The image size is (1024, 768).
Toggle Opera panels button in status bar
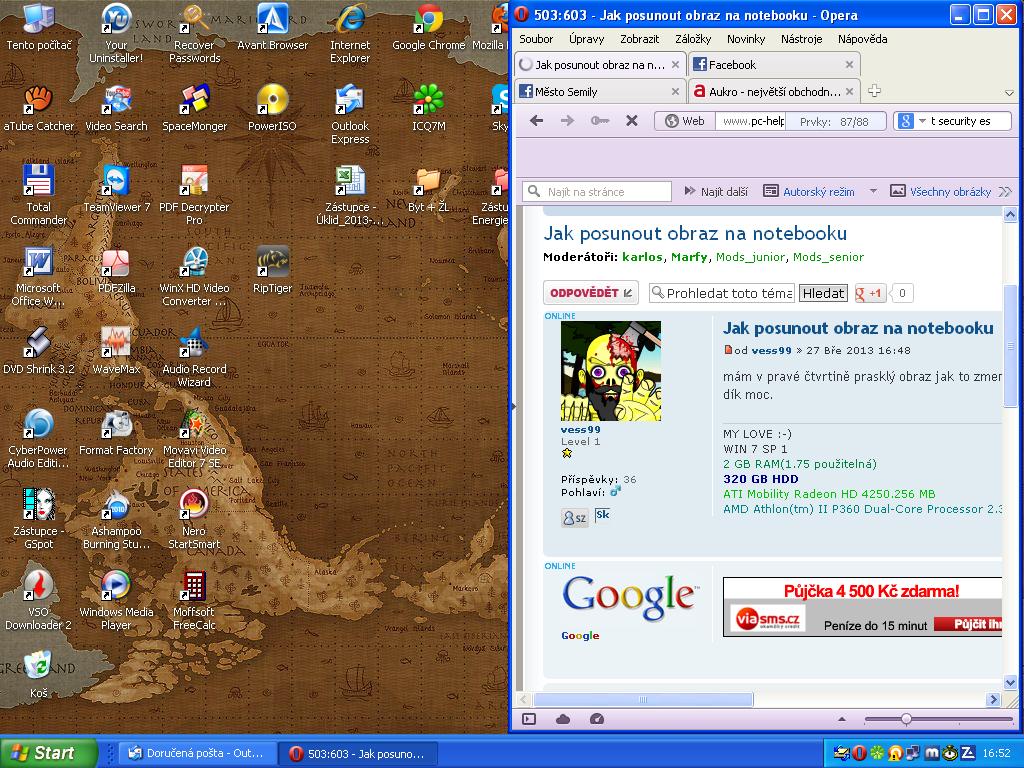click(529, 719)
